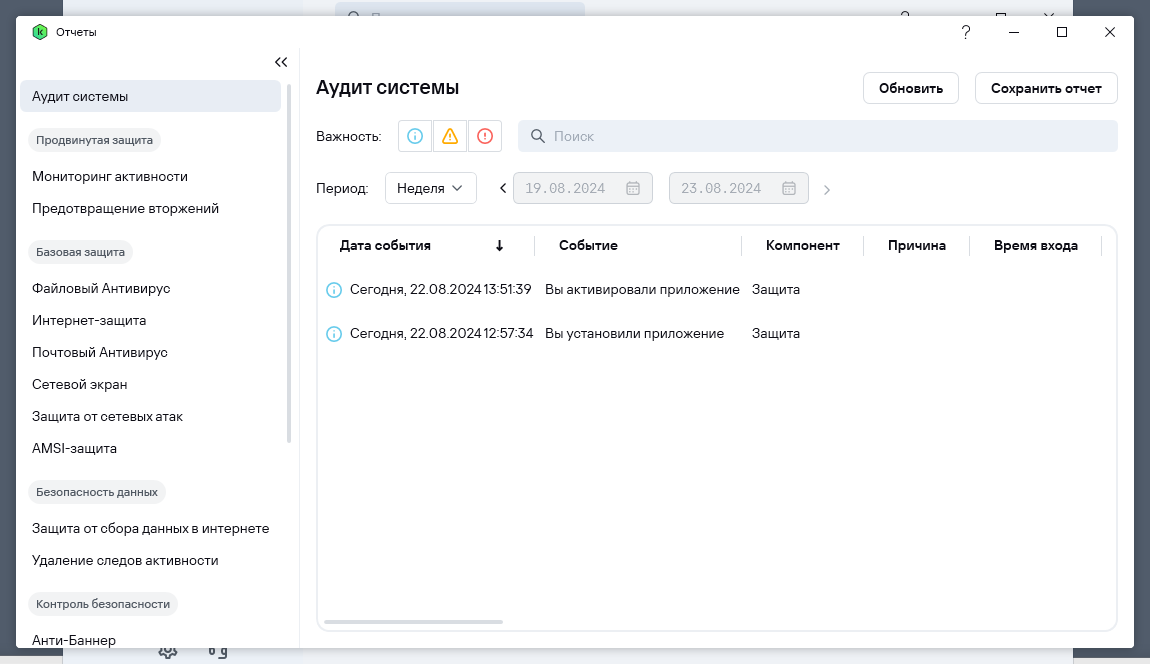Go to the next period arrow
The width and height of the screenshot is (1150, 664).
827,188
